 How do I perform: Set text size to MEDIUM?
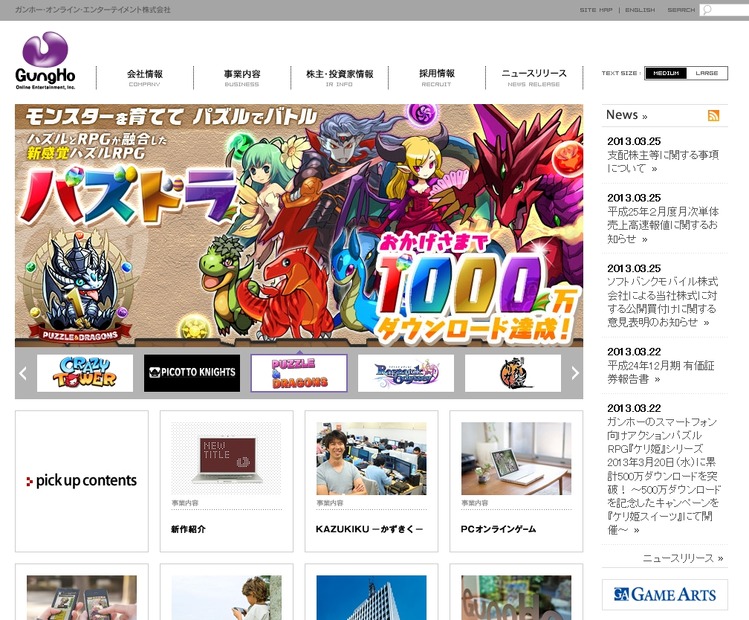point(666,73)
